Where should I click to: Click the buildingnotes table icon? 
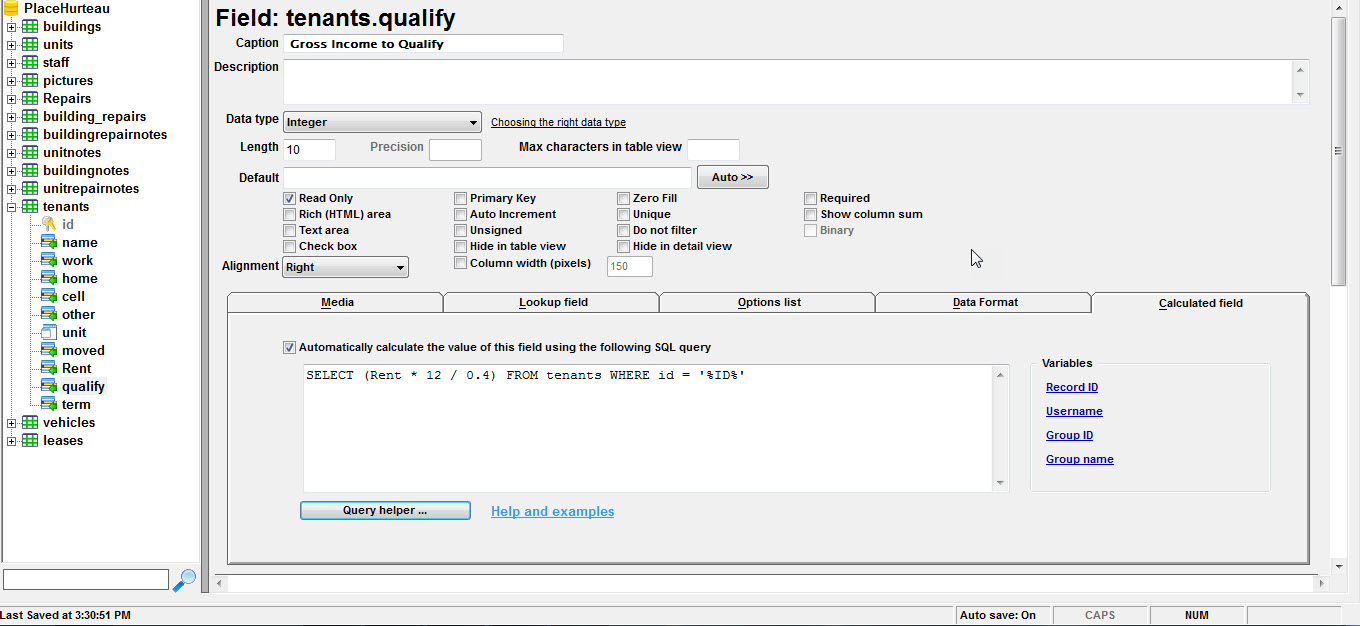30,171
